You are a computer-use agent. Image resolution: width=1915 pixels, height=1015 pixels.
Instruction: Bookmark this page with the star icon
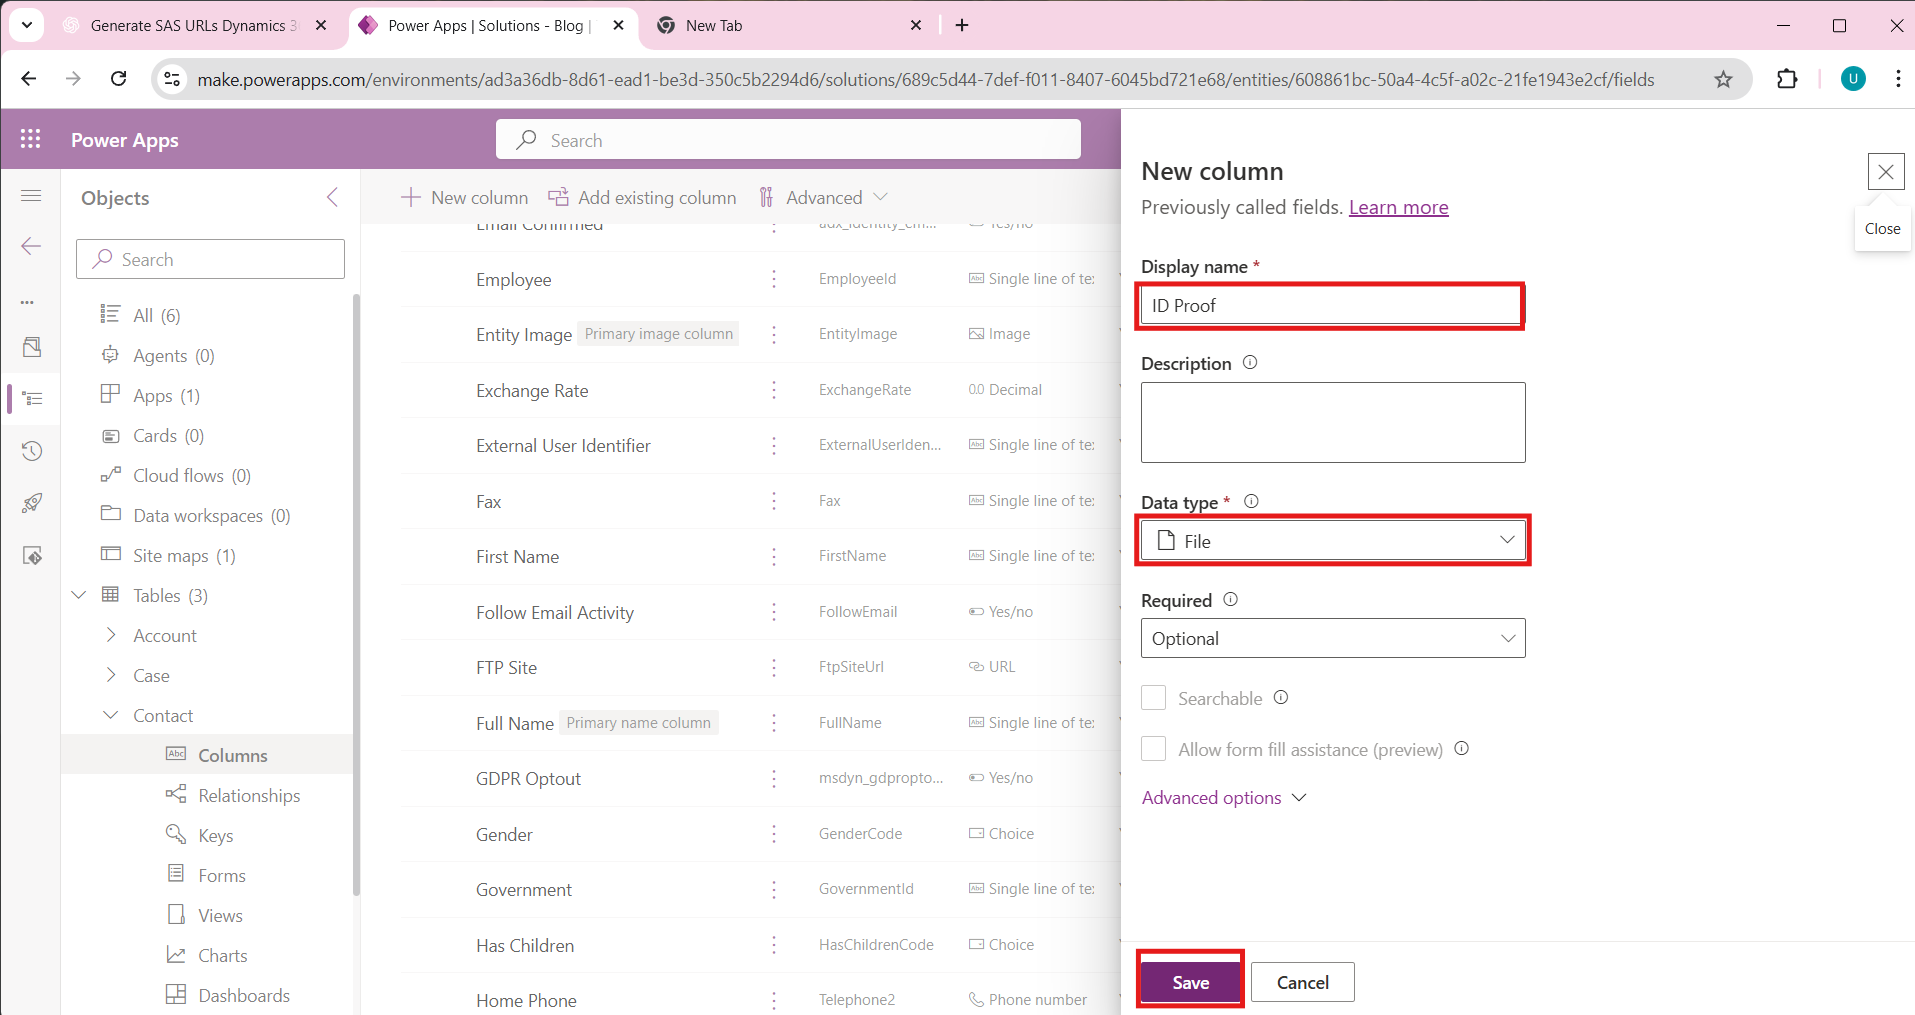[1723, 80]
